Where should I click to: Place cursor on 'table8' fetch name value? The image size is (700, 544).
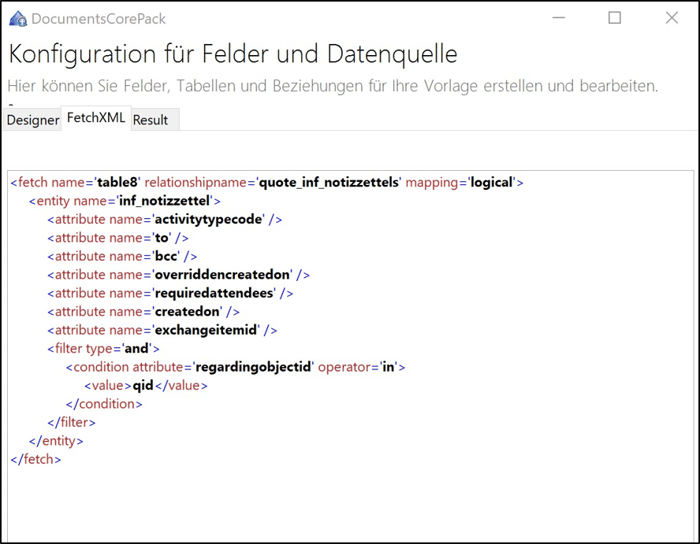(119, 183)
